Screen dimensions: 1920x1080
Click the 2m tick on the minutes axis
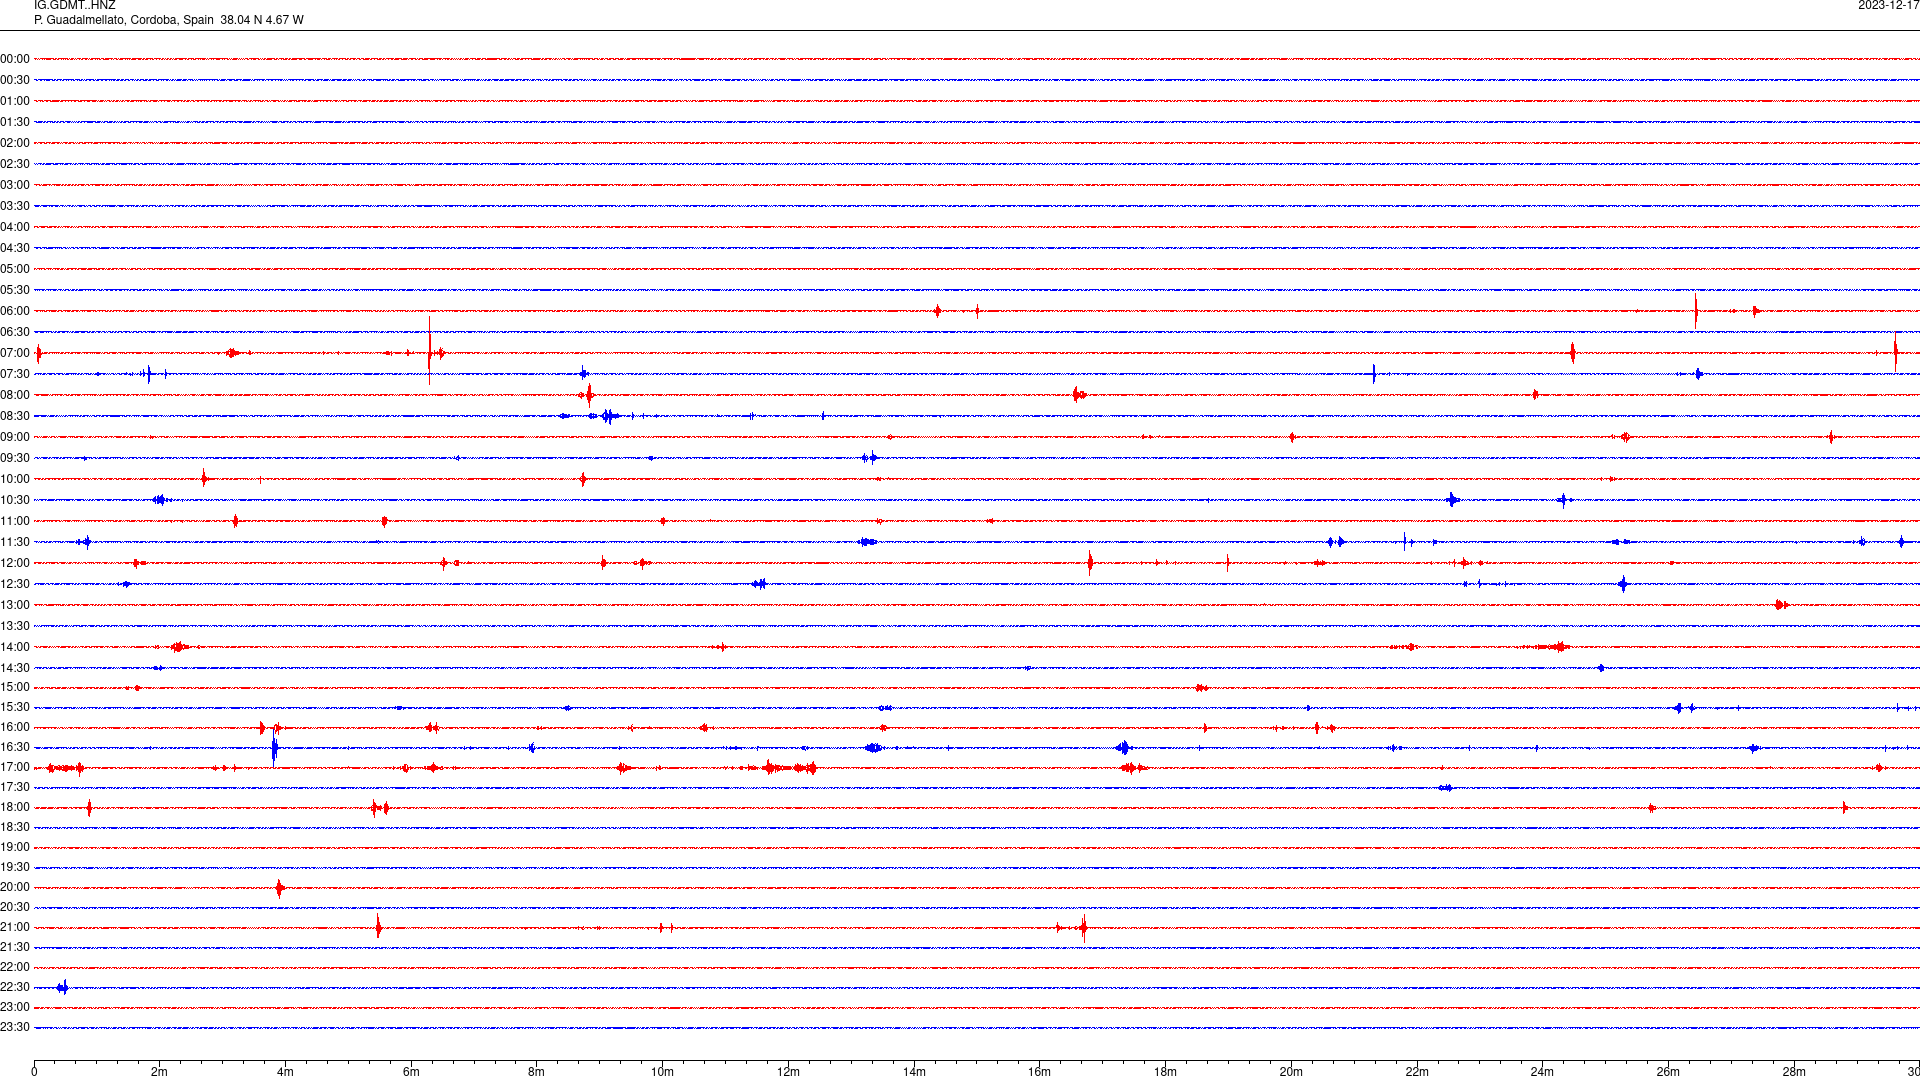click(x=160, y=1072)
